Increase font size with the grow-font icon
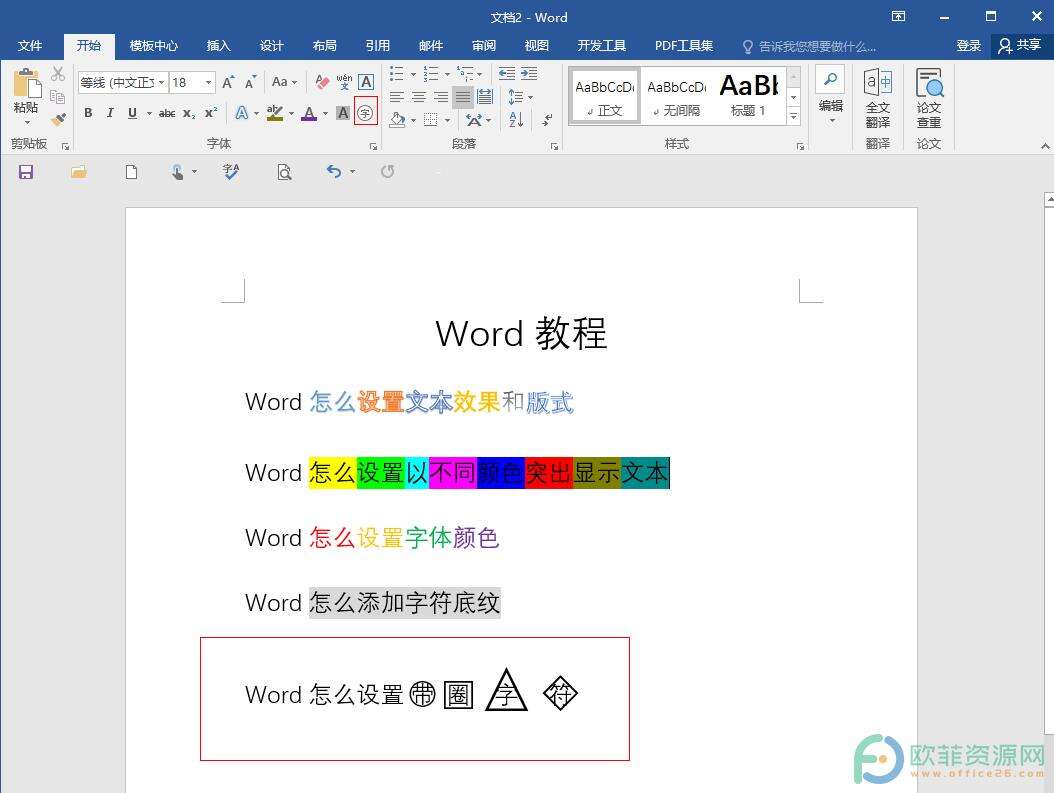This screenshot has width=1054, height=793. (x=229, y=82)
